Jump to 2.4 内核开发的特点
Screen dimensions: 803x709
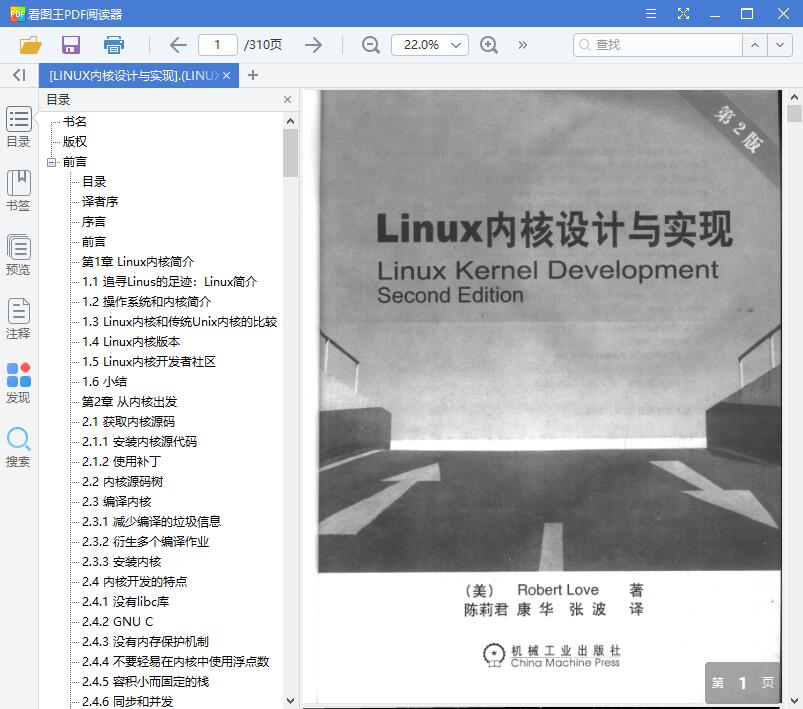[x=135, y=581]
